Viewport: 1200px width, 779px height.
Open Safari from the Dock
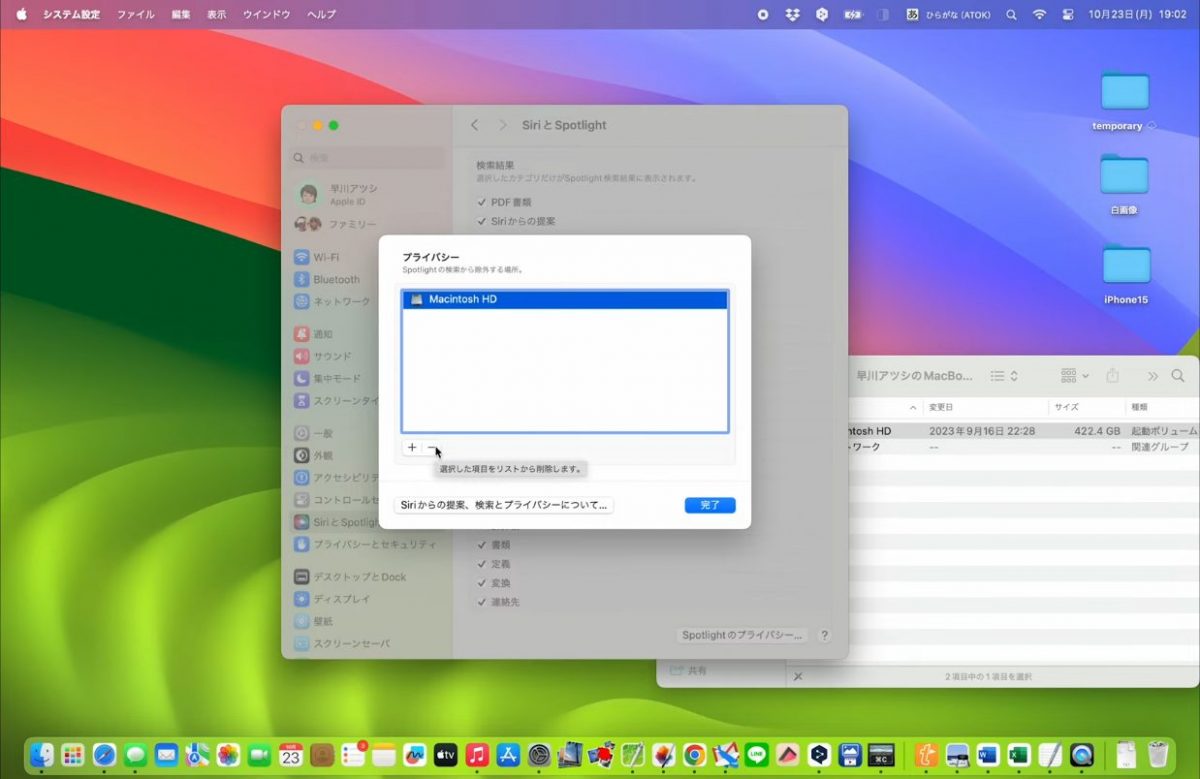pyautogui.click(x=104, y=755)
